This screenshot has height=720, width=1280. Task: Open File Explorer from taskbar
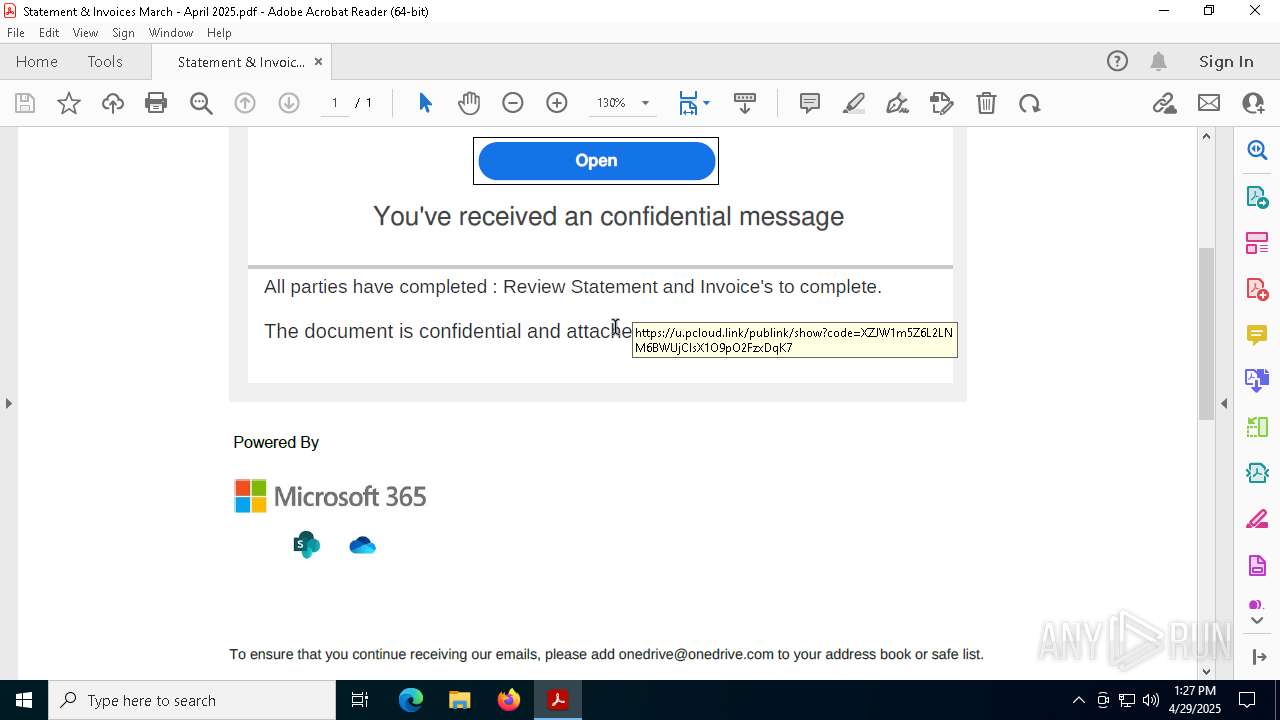coord(460,700)
